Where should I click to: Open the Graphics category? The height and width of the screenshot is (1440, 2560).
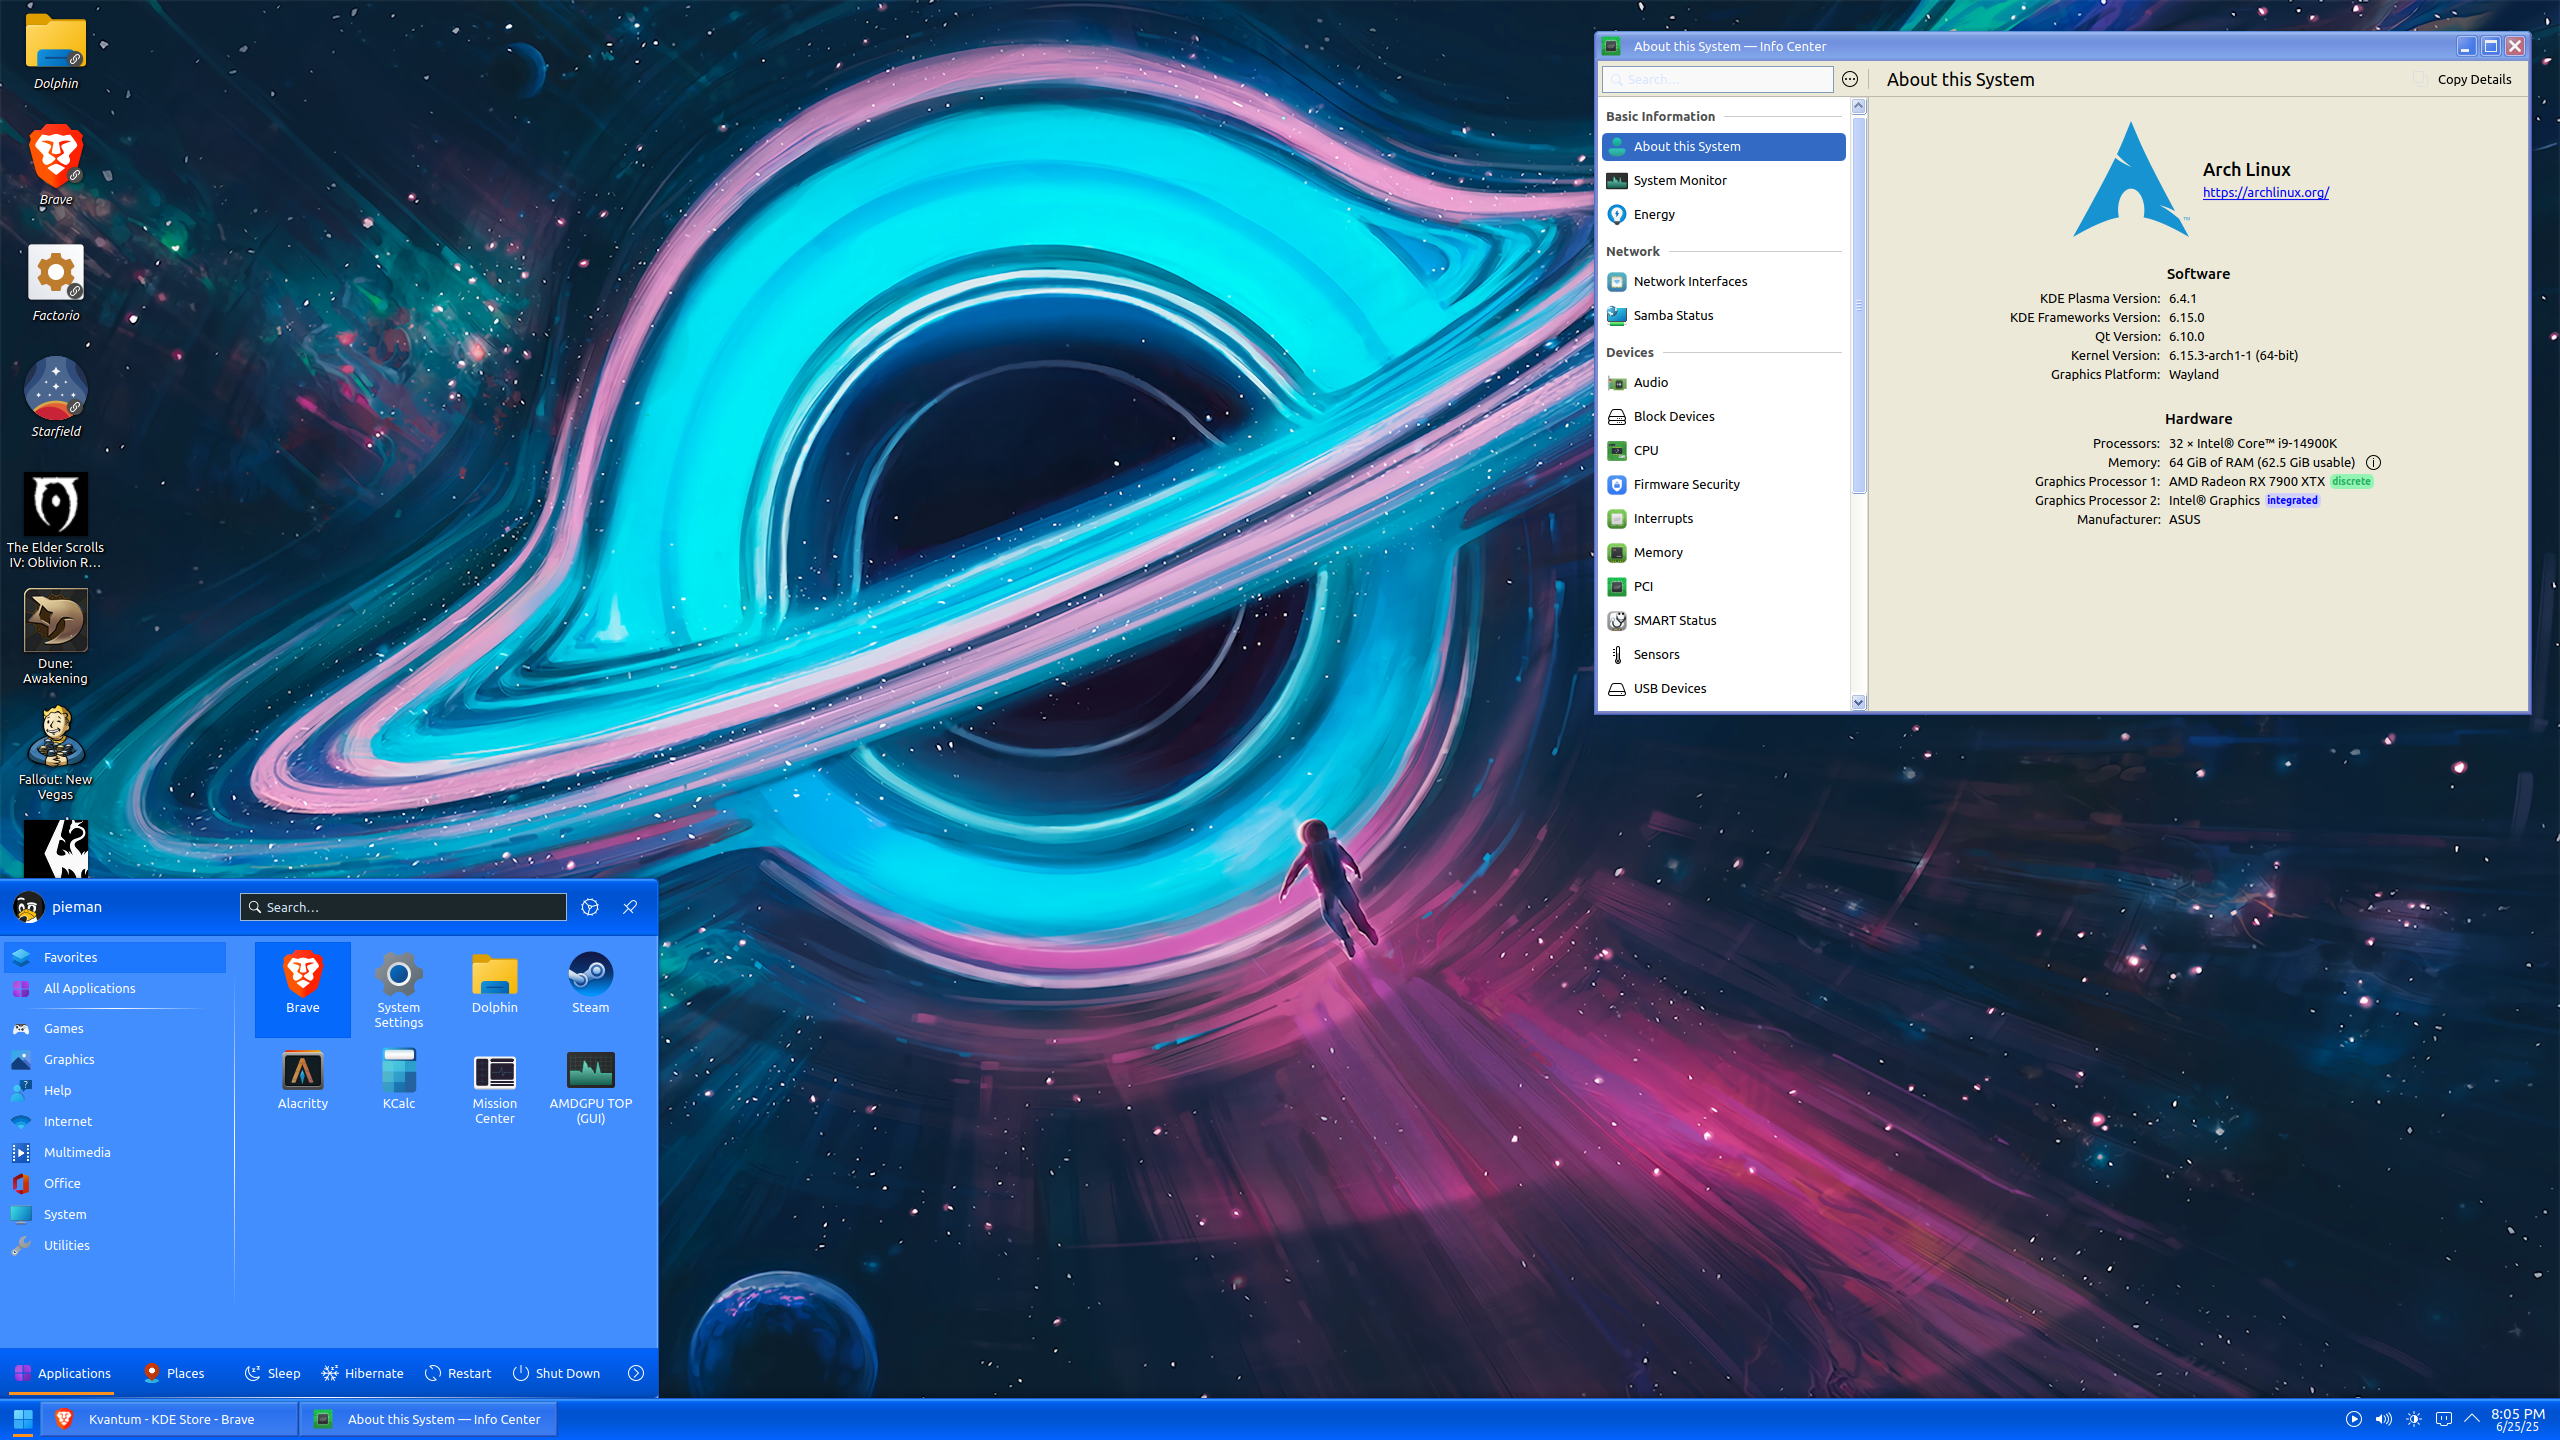[115, 1059]
